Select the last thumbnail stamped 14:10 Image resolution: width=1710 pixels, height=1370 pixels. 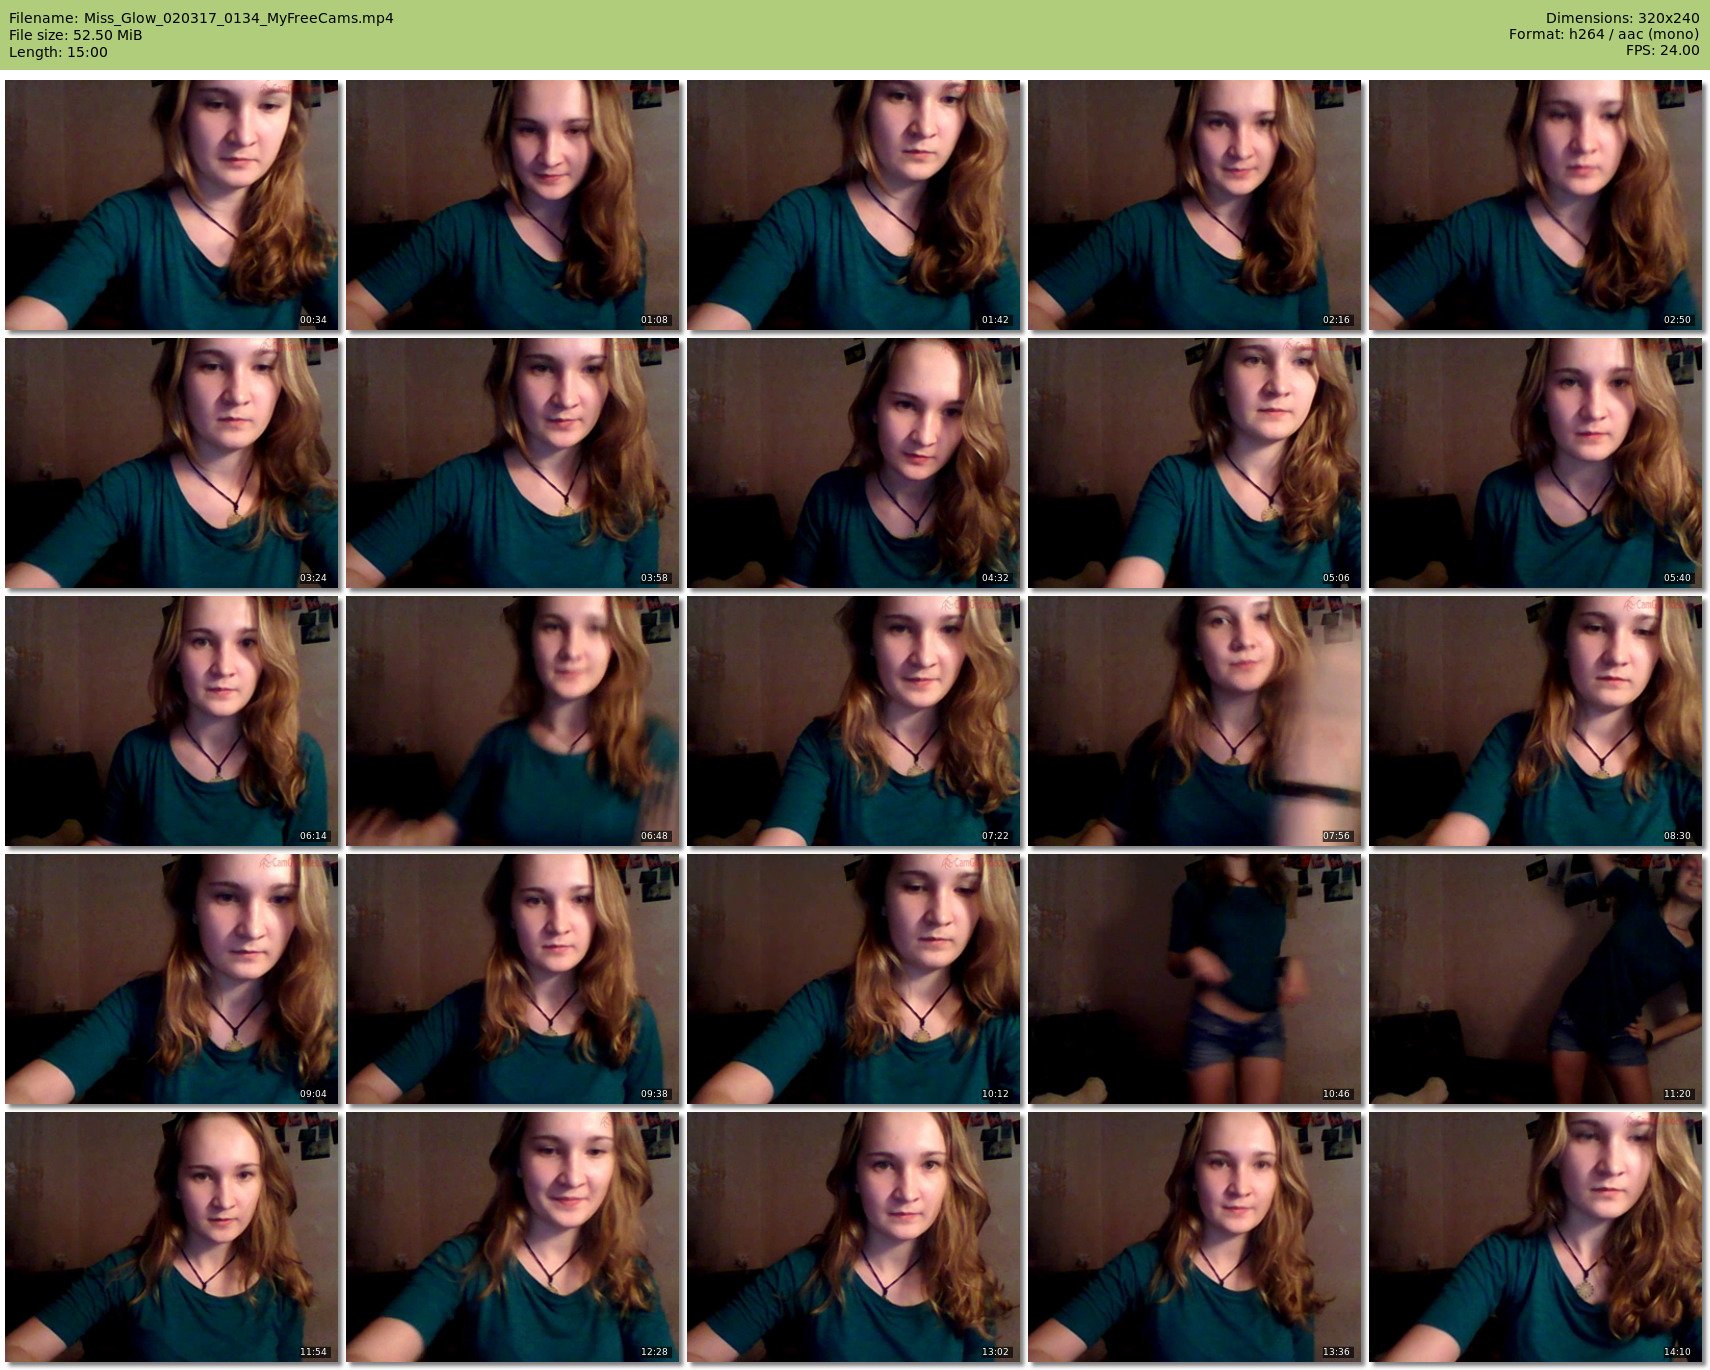pyautogui.click(x=1536, y=1237)
